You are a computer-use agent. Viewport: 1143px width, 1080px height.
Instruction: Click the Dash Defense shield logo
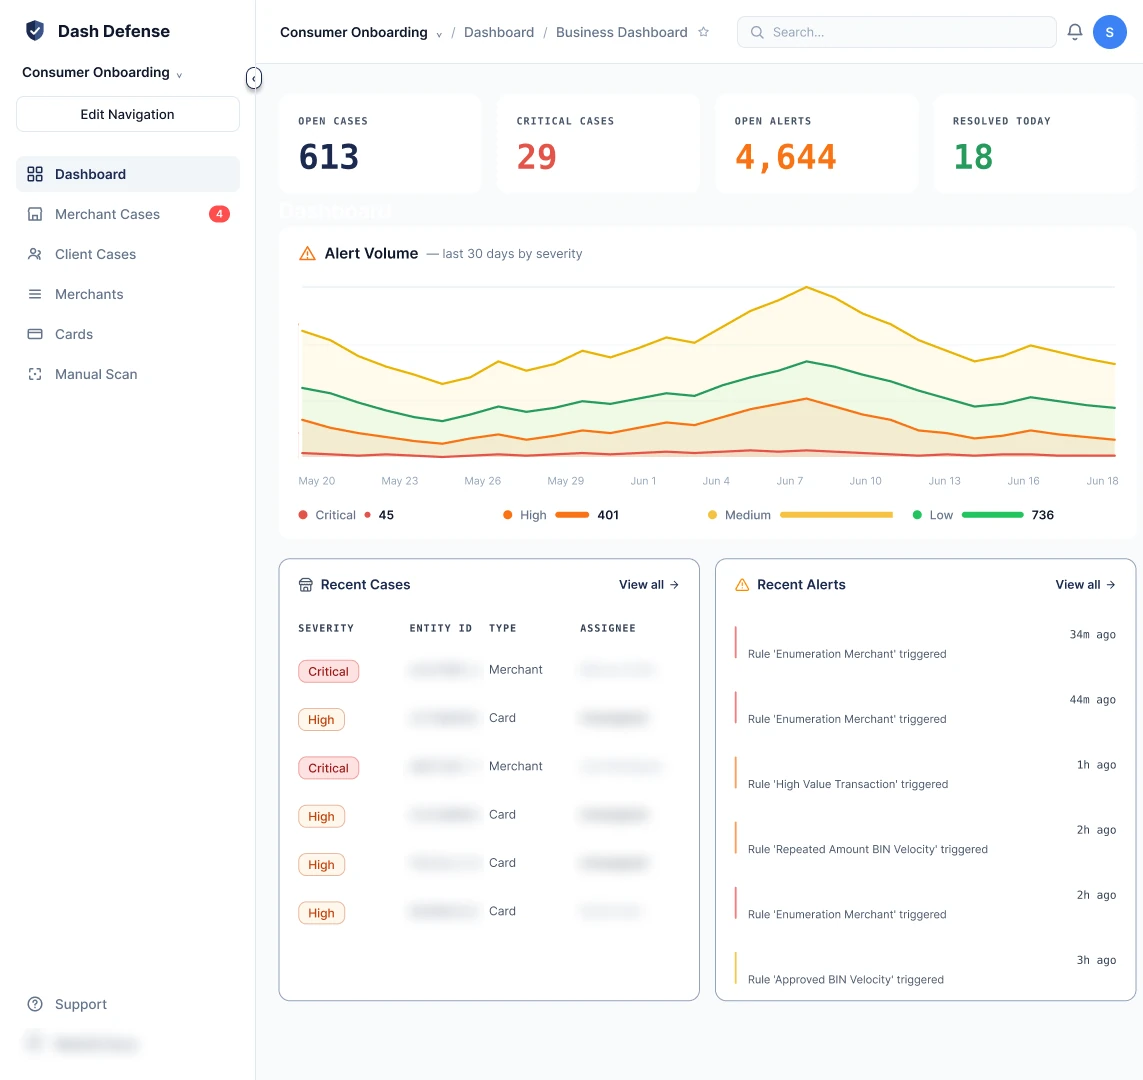(x=35, y=31)
